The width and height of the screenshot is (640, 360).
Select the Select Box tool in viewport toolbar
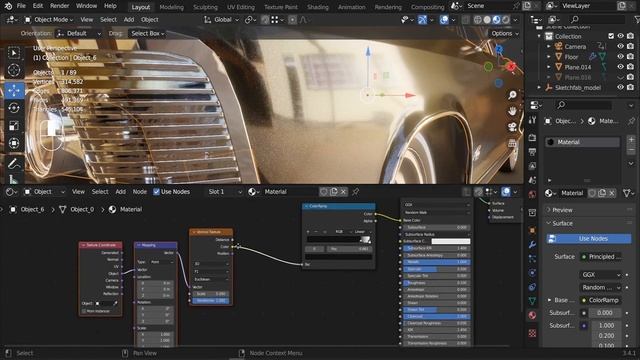pos(14,53)
